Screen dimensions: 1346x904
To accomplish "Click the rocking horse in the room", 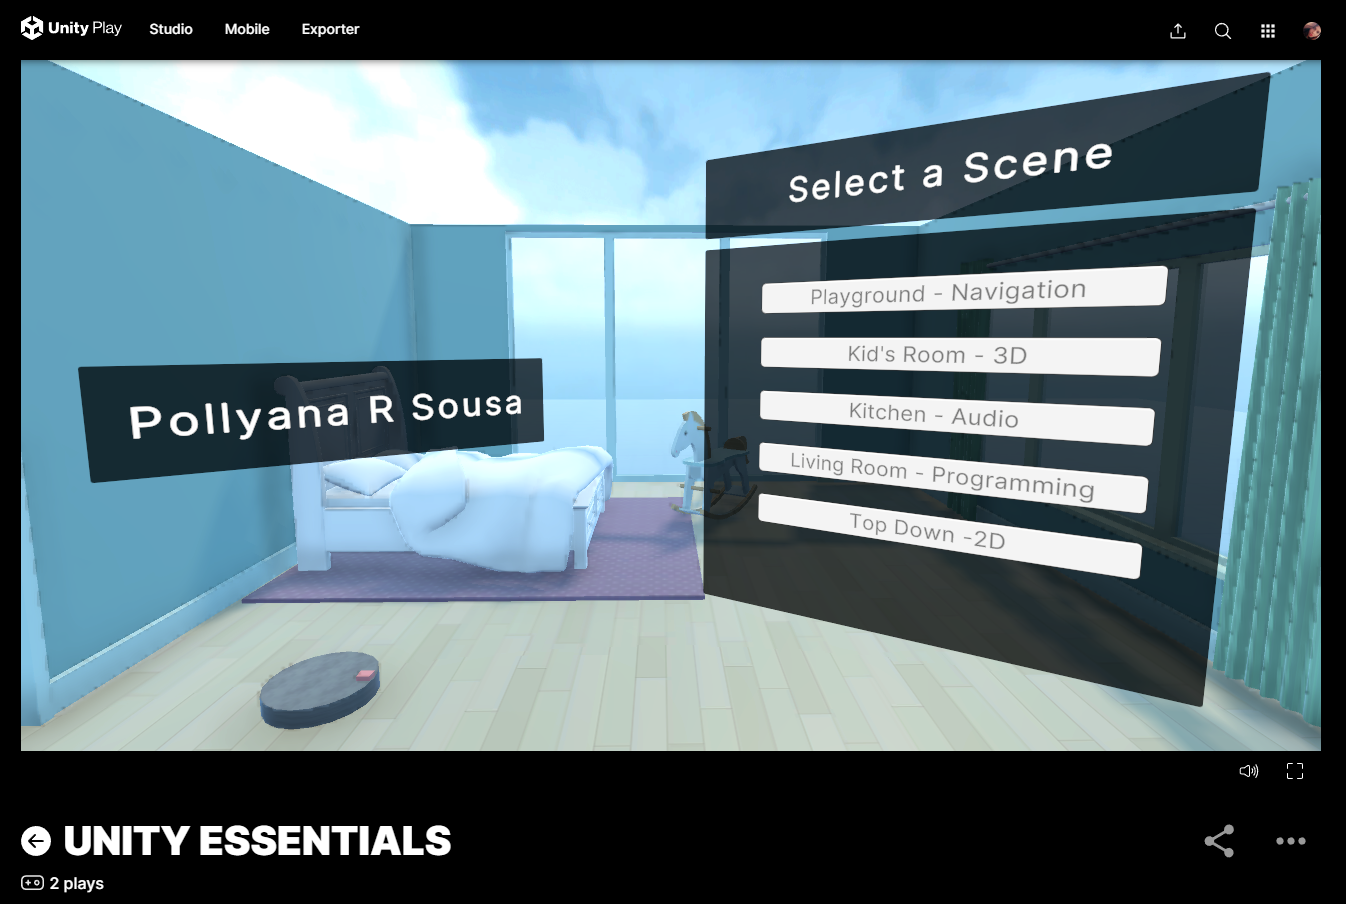I will (x=712, y=464).
